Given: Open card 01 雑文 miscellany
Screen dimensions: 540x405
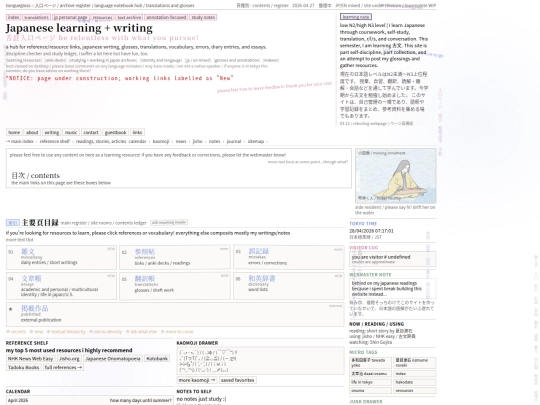Looking at the screenshot, I should pos(61,257).
